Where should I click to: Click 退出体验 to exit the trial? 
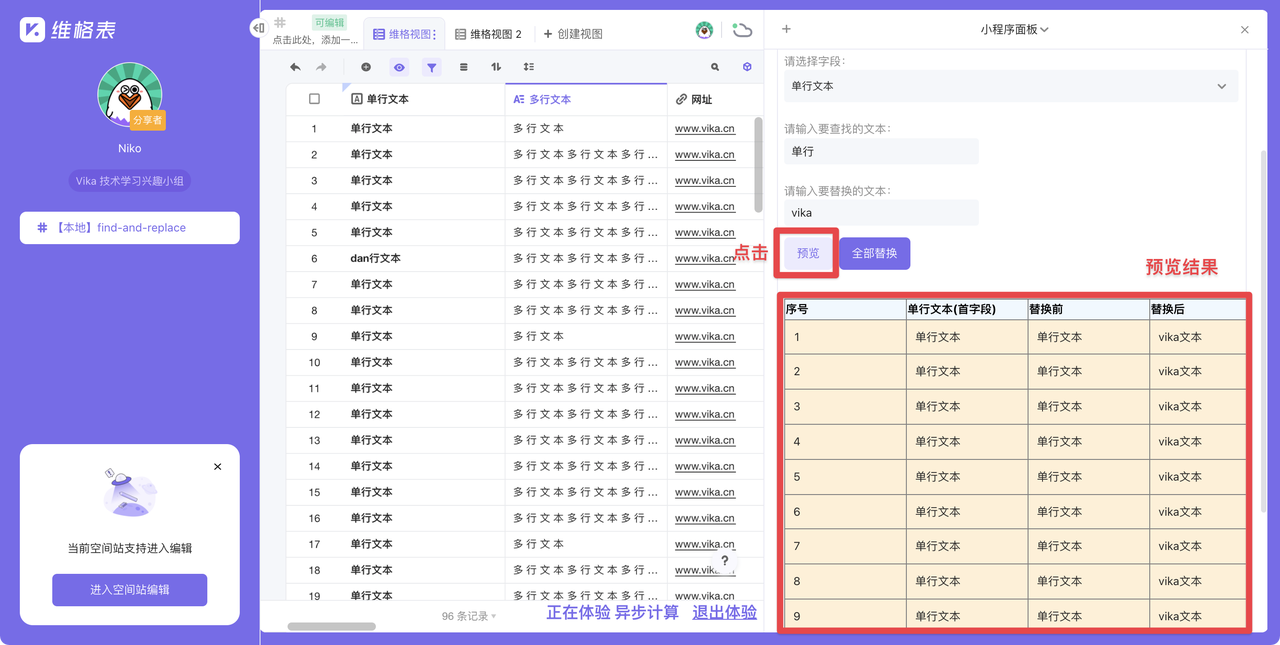[x=723, y=612]
